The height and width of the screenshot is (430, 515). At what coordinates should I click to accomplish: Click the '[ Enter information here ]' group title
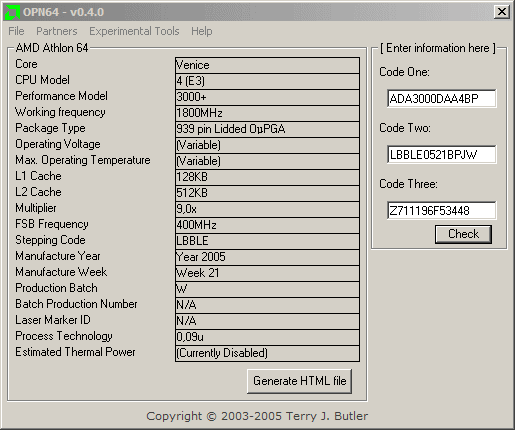point(438,48)
